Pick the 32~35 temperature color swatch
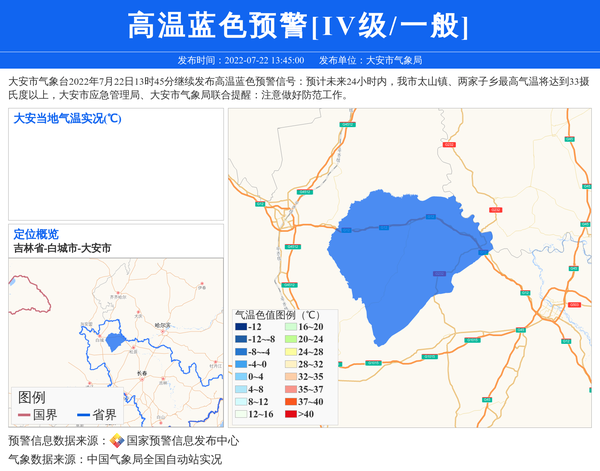Image resolution: width=600 pixels, height=471 pixels. 290,377
